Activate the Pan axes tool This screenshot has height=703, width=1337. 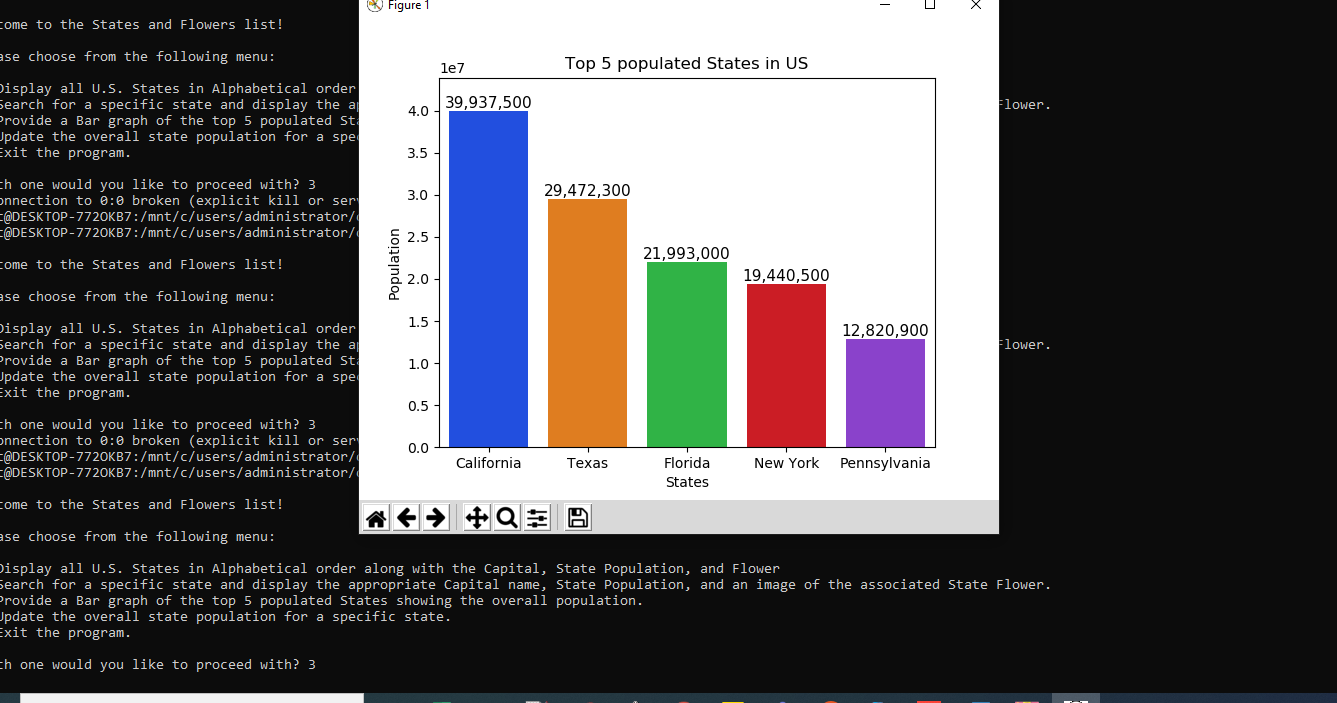(477, 518)
